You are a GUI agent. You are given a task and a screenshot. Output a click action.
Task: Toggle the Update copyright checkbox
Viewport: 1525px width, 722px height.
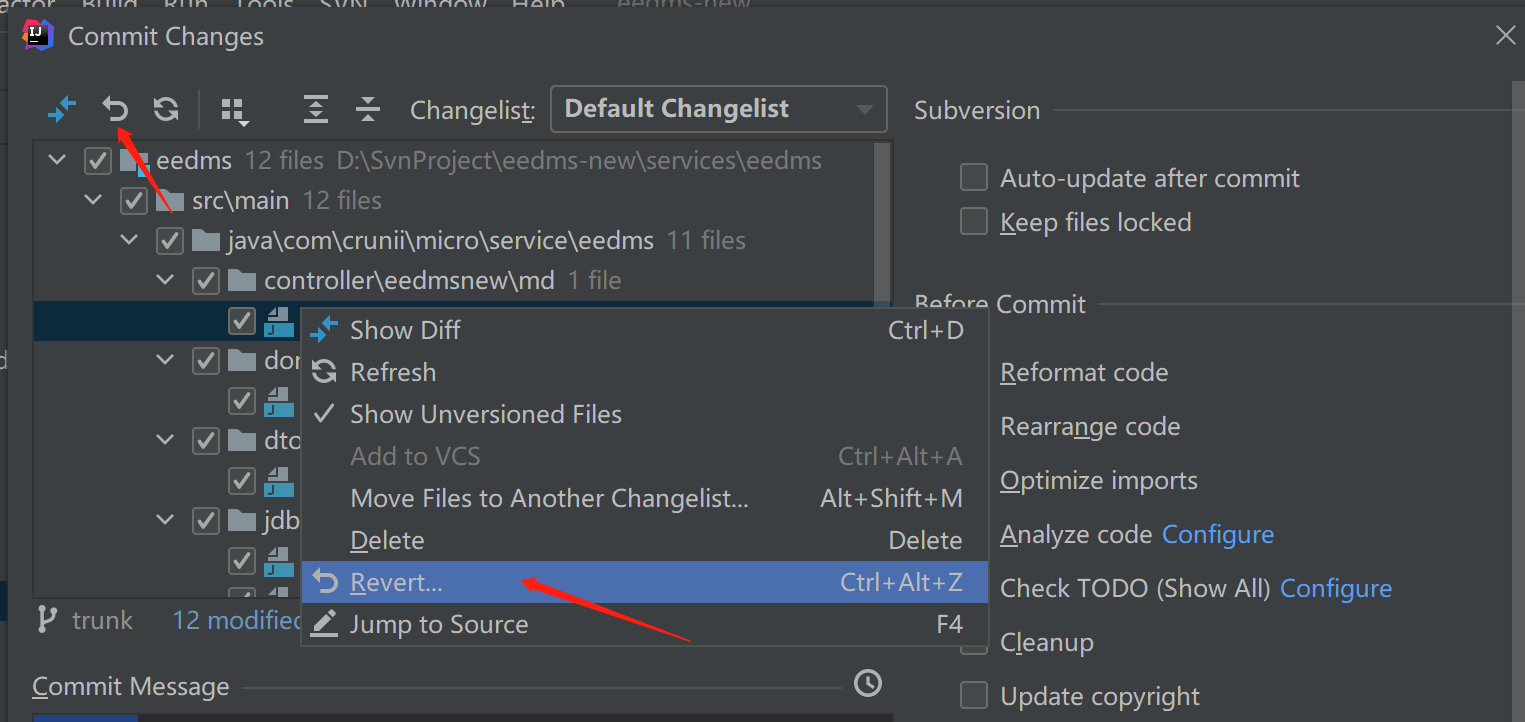pyautogui.click(x=974, y=695)
